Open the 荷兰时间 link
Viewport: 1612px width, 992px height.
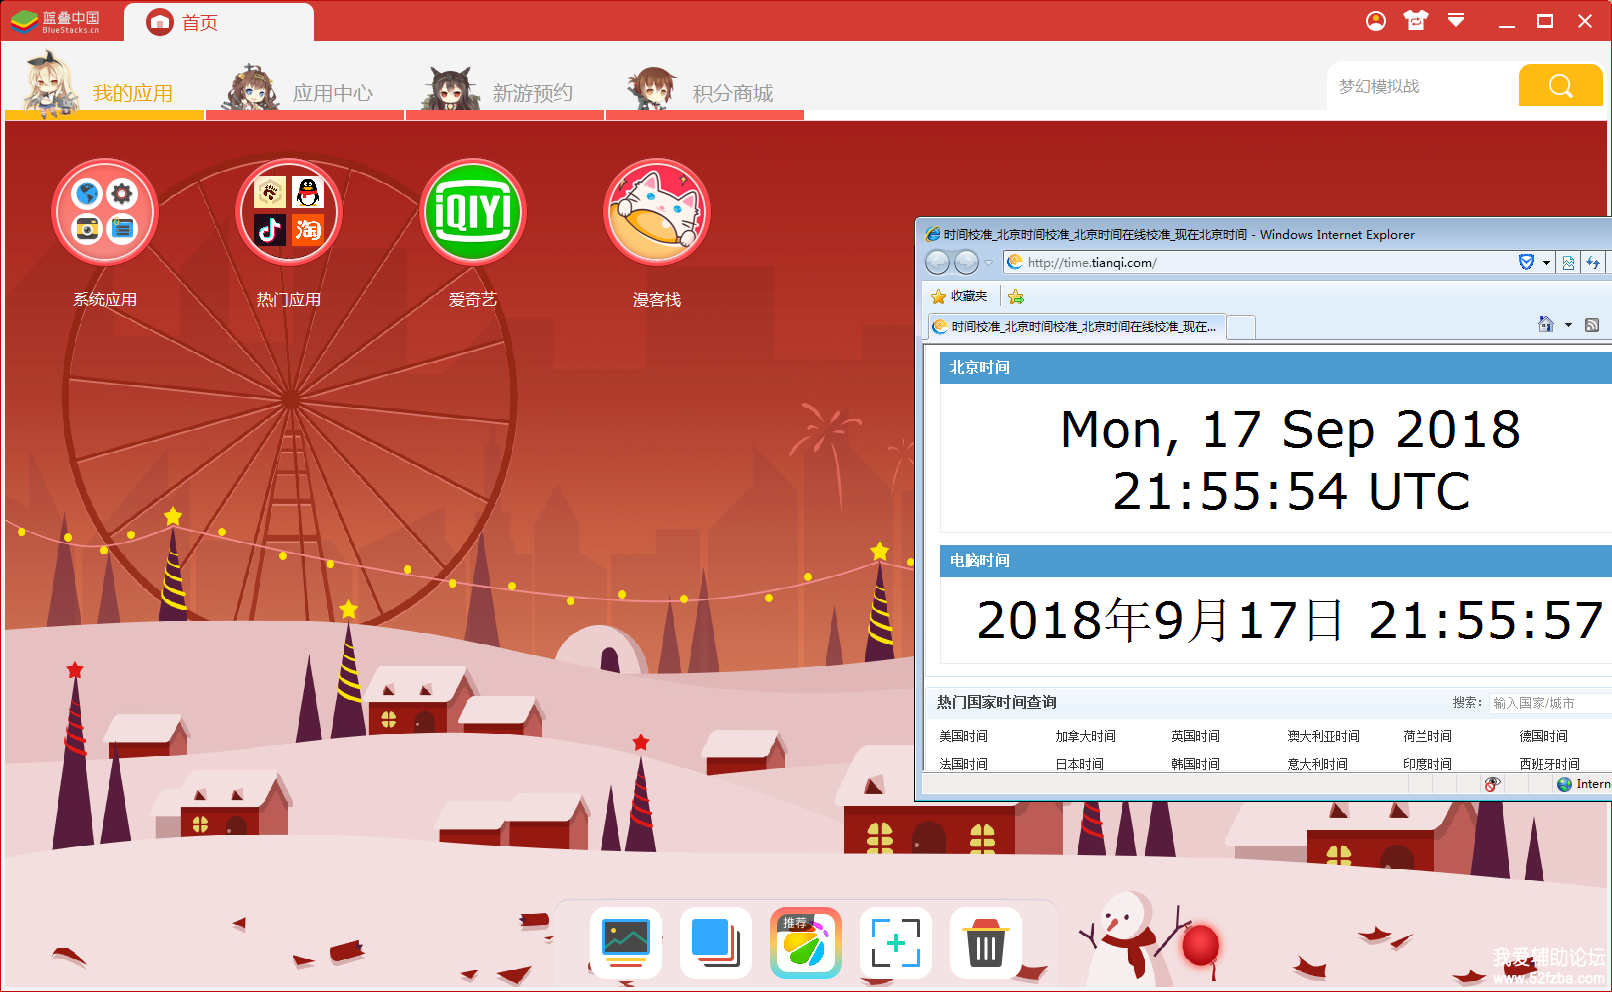[x=1427, y=736]
